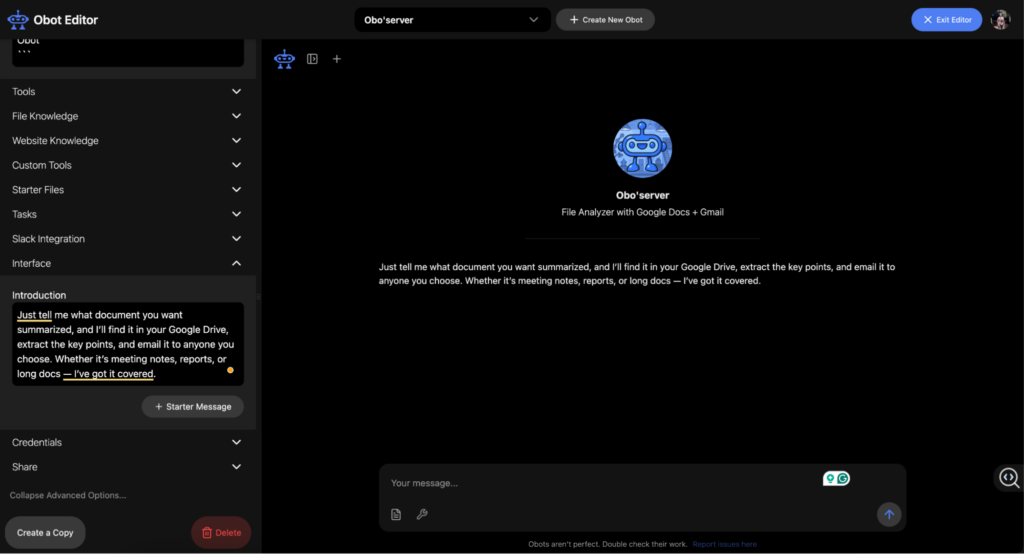The image size is (1024, 554).
Task: Toggle the sidebar panel layout icon
Action: [x=312, y=59]
